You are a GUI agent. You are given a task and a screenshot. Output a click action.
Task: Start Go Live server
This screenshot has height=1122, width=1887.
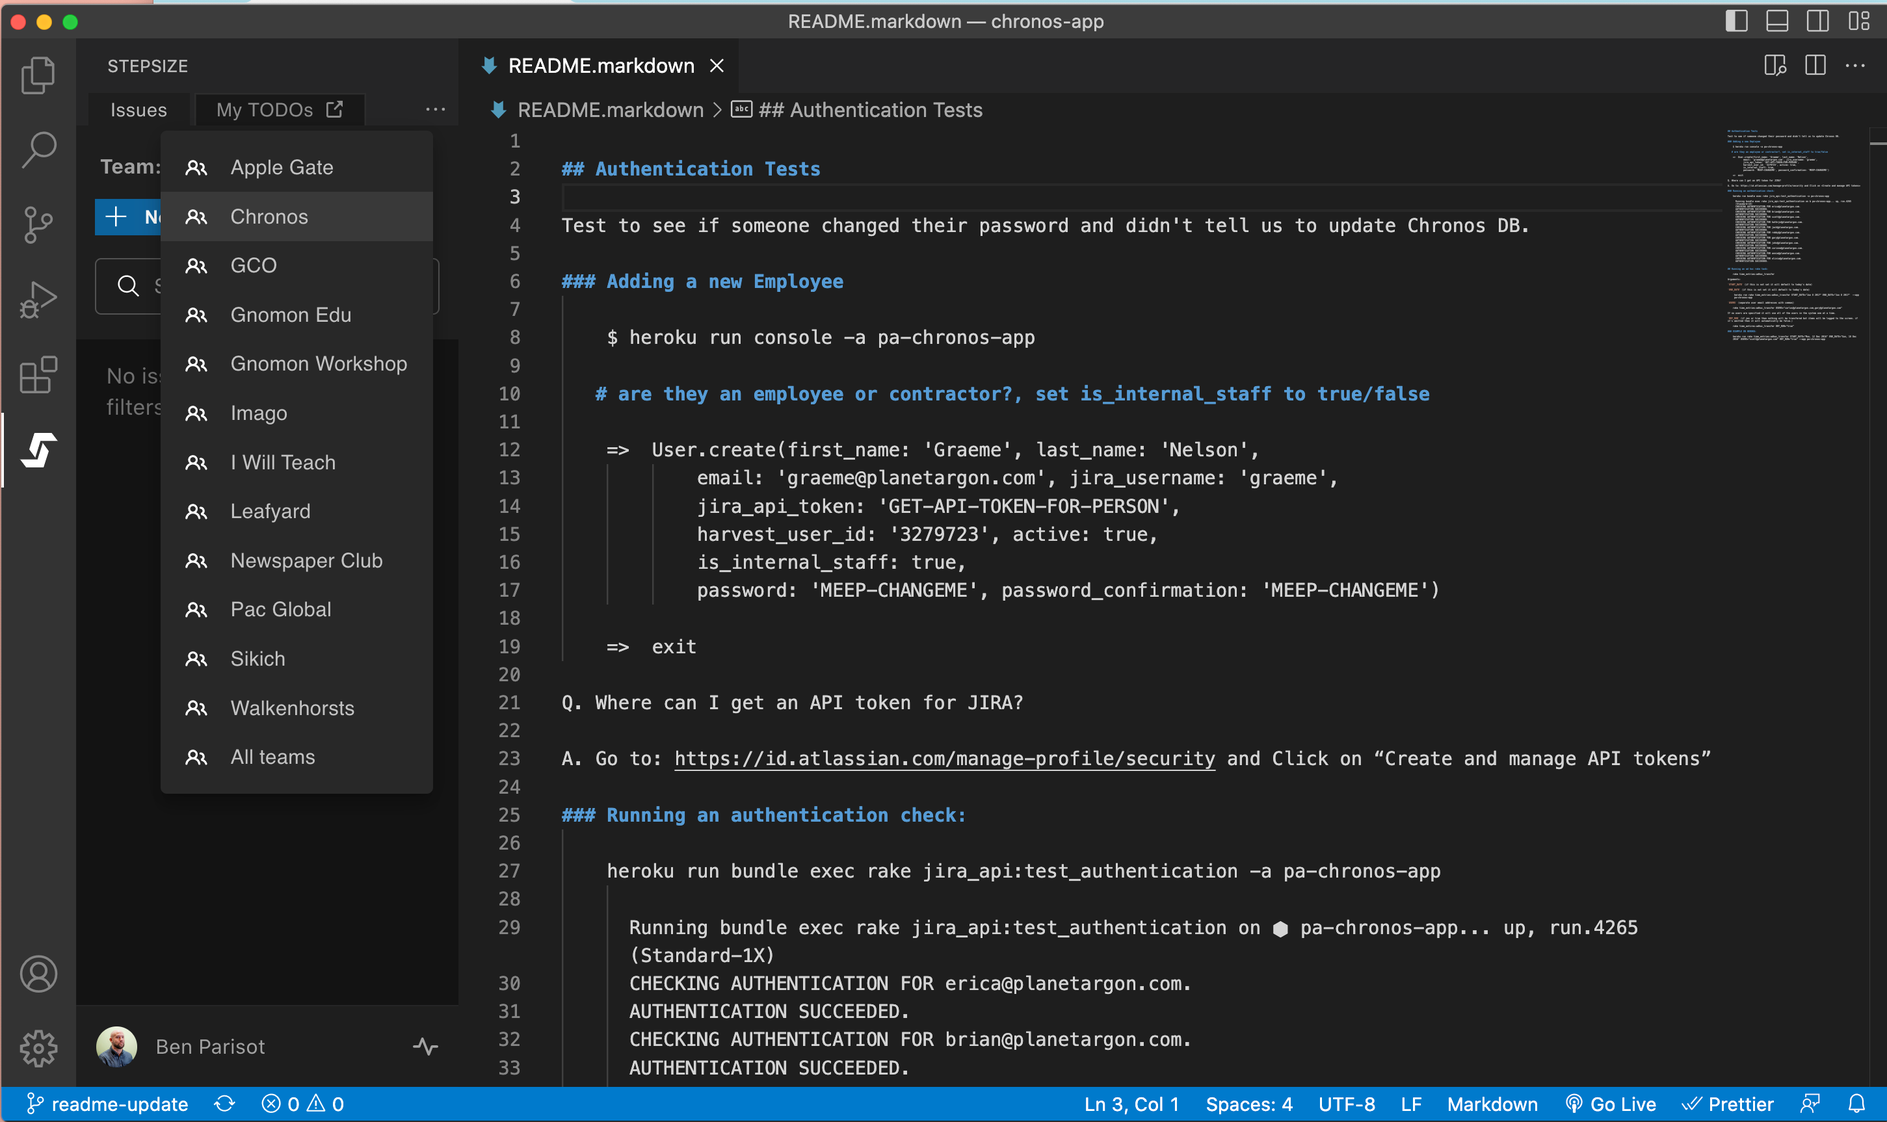point(1610,1104)
